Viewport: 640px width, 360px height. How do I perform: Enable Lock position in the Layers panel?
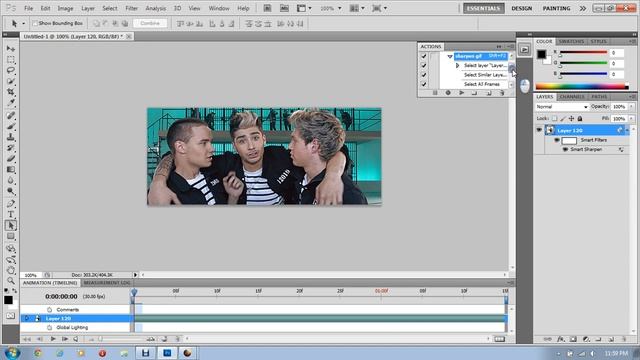[571, 118]
